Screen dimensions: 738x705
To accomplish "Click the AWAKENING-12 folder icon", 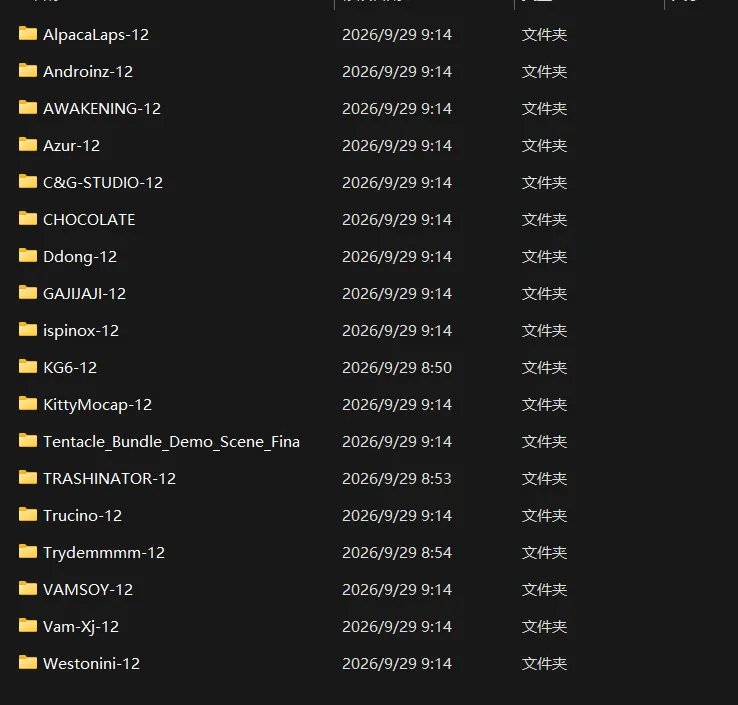I will 28,108.
